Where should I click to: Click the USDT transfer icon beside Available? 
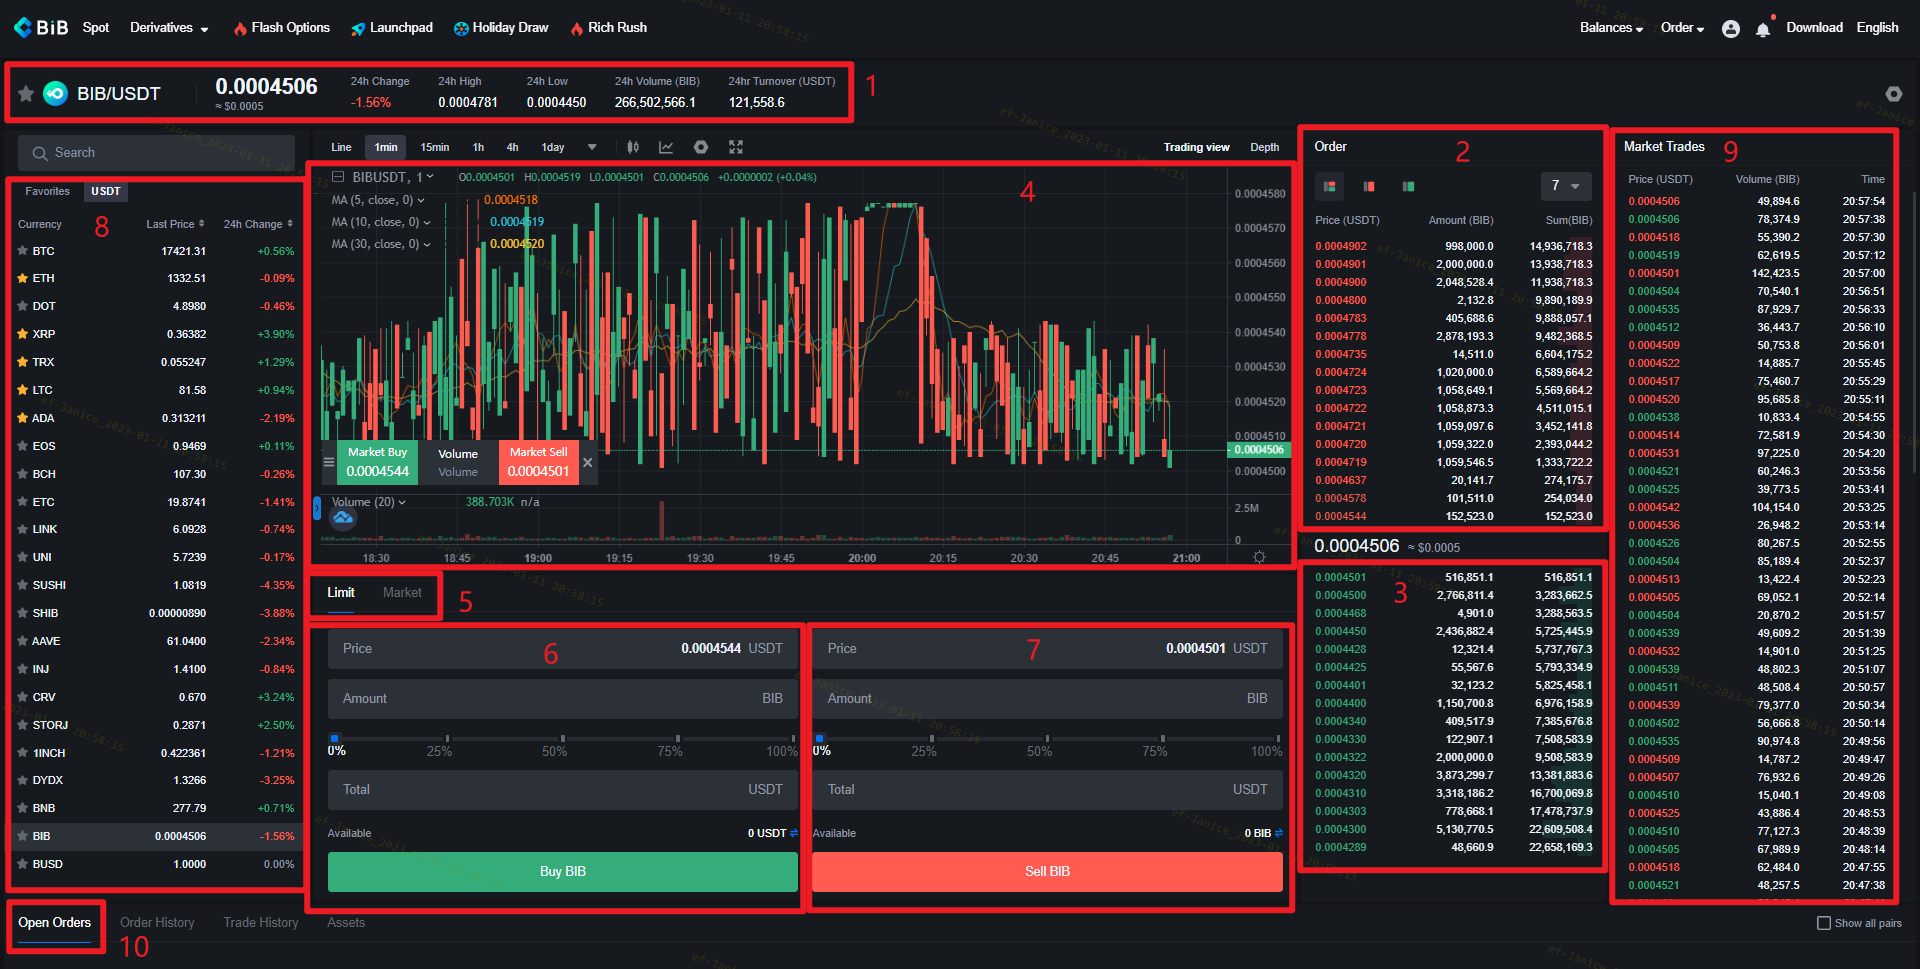pyautogui.click(x=794, y=833)
